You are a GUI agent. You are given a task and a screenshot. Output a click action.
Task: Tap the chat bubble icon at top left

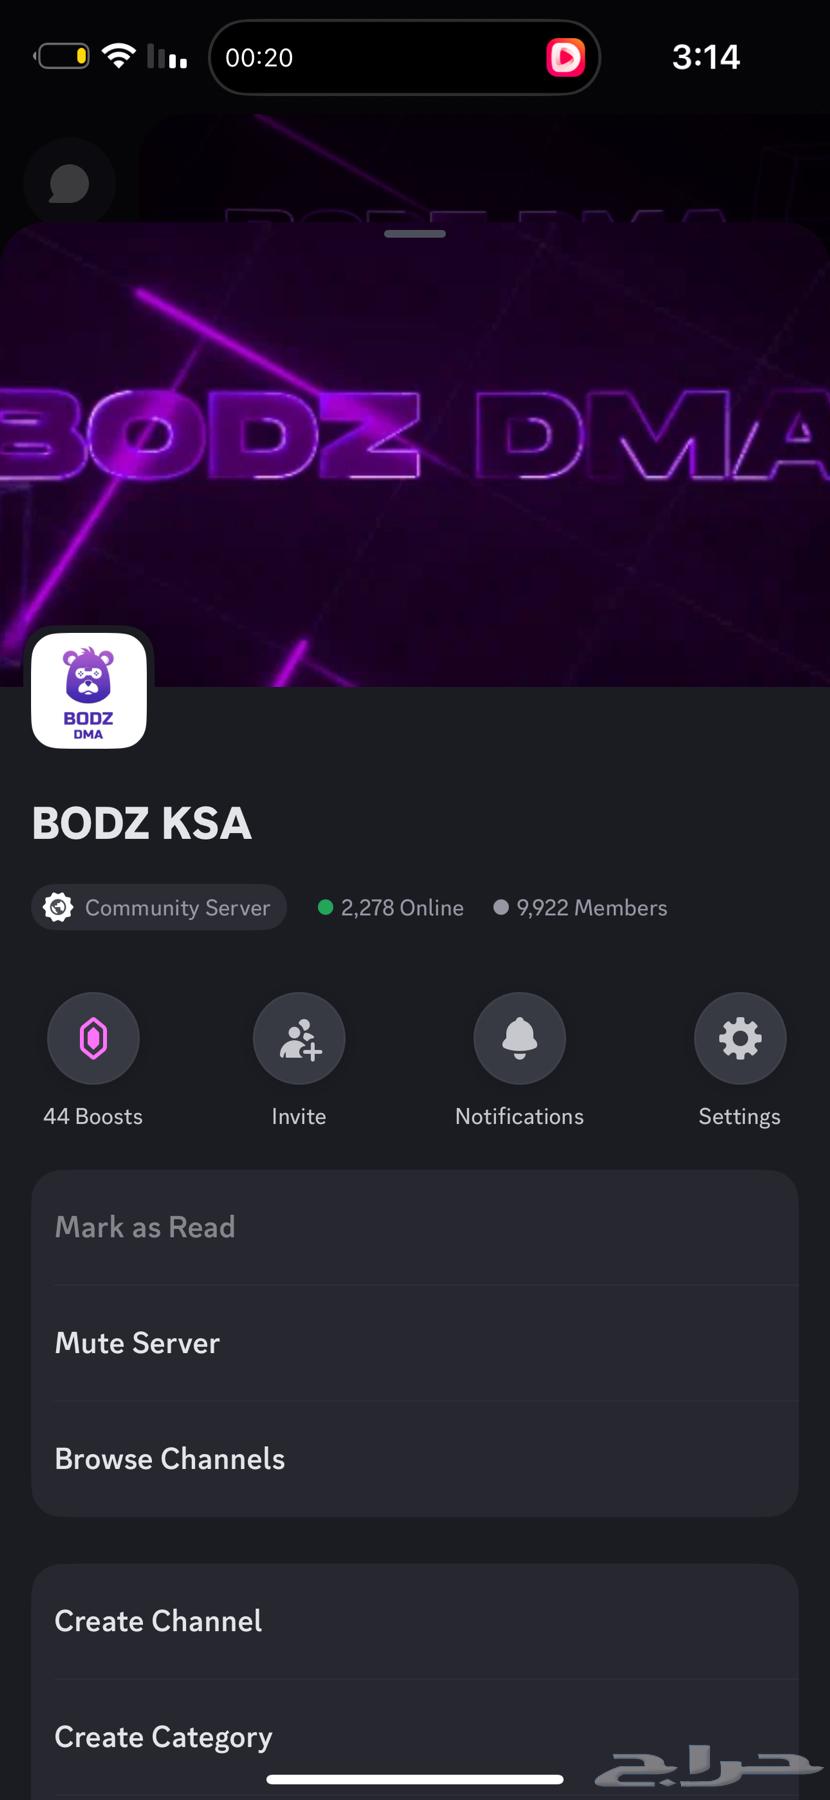(69, 184)
